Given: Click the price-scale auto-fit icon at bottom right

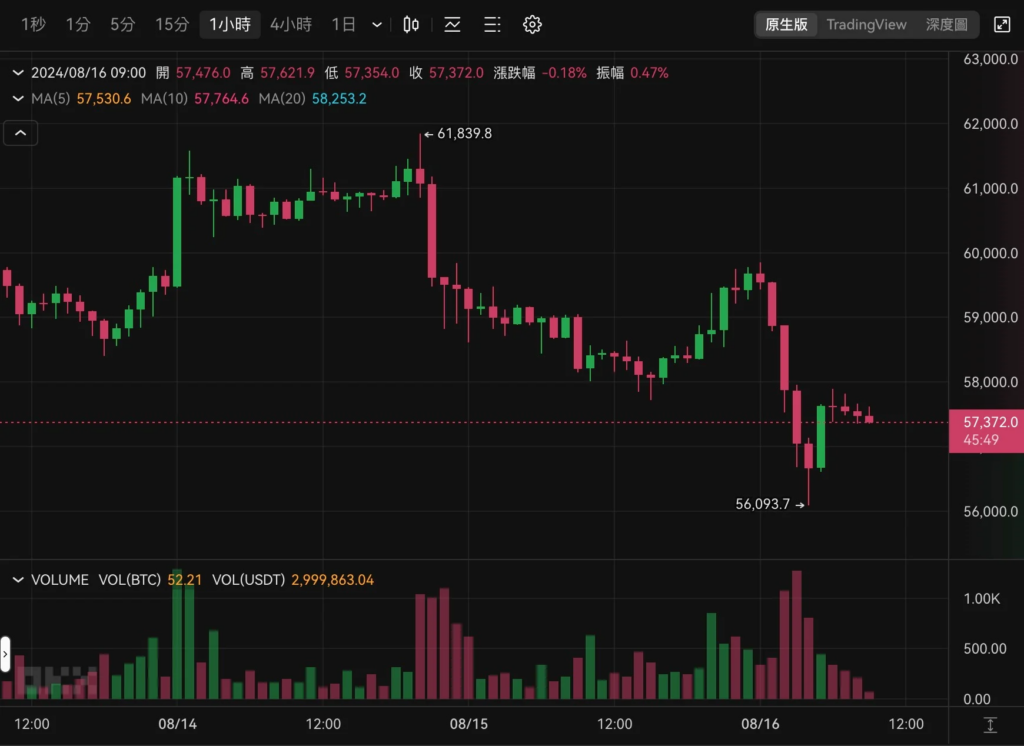Looking at the screenshot, I should pos(990,724).
